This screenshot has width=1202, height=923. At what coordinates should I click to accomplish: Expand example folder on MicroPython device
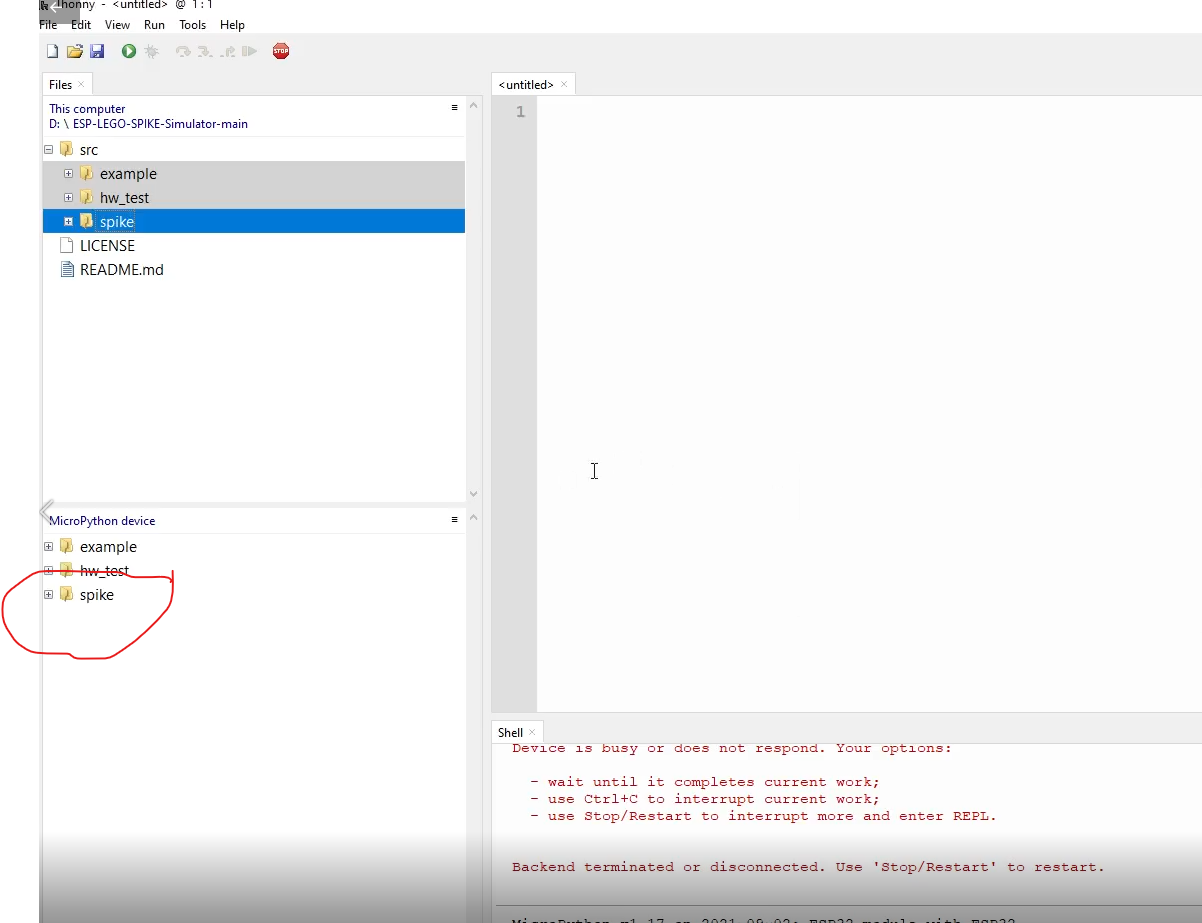(48, 547)
